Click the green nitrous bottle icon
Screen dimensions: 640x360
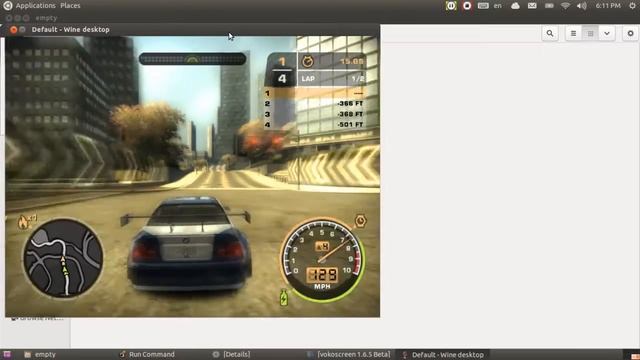tap(284, 298)
